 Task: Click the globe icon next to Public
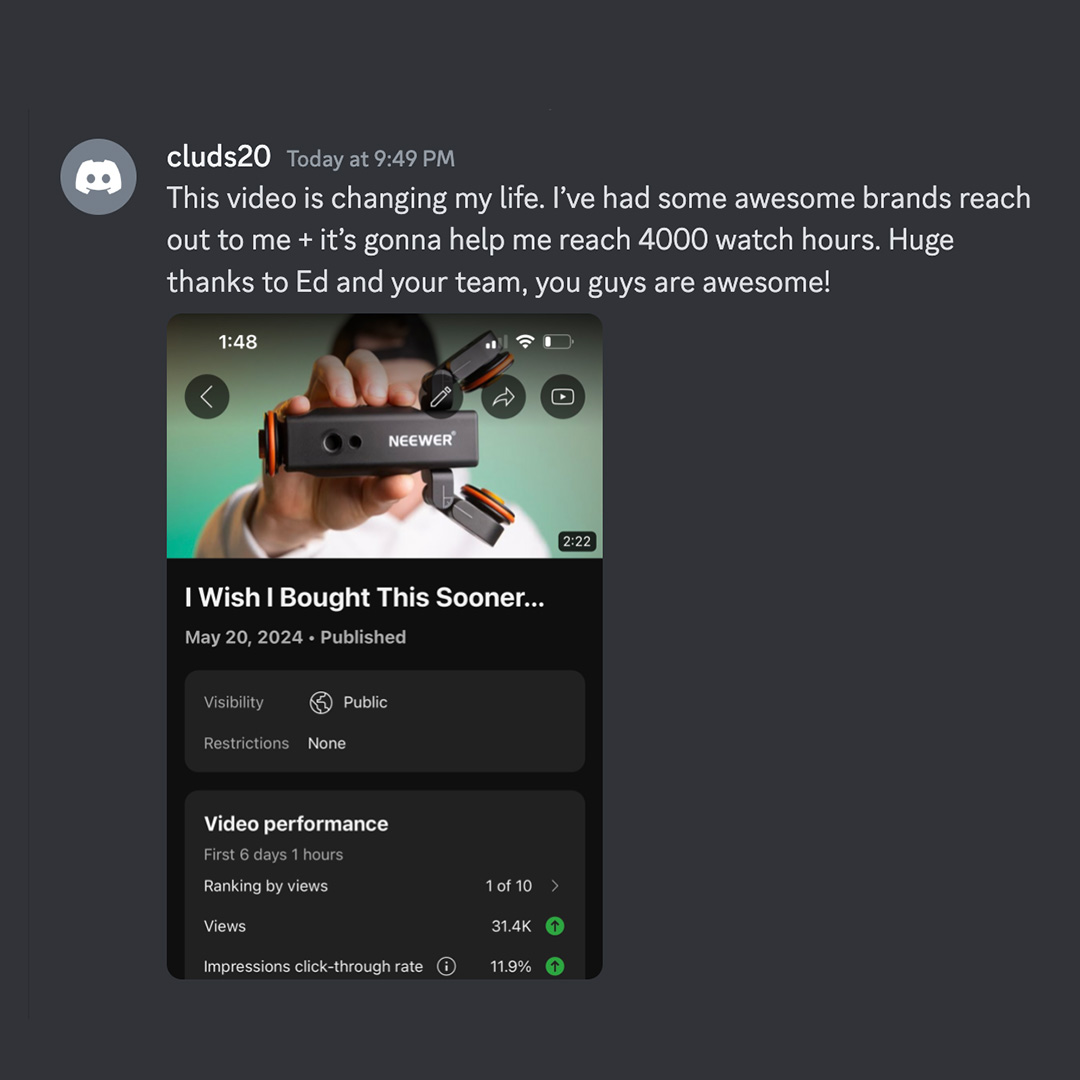click(321, 703)
